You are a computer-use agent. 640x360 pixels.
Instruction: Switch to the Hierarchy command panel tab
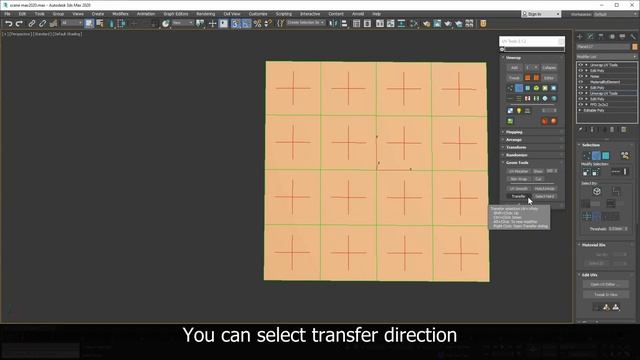601,37
